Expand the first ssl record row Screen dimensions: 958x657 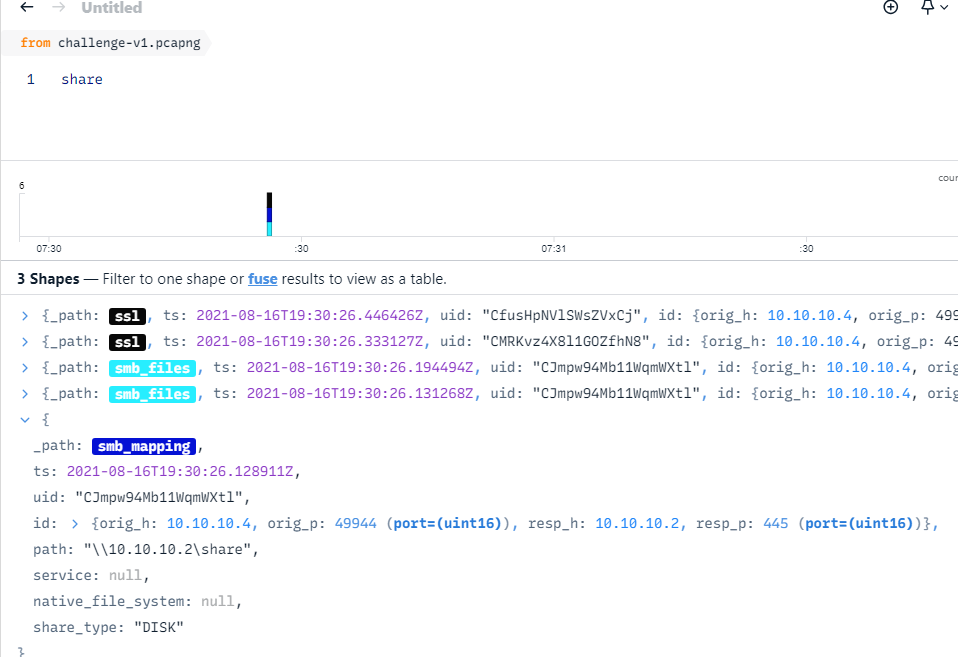click(x=25, y=316)
